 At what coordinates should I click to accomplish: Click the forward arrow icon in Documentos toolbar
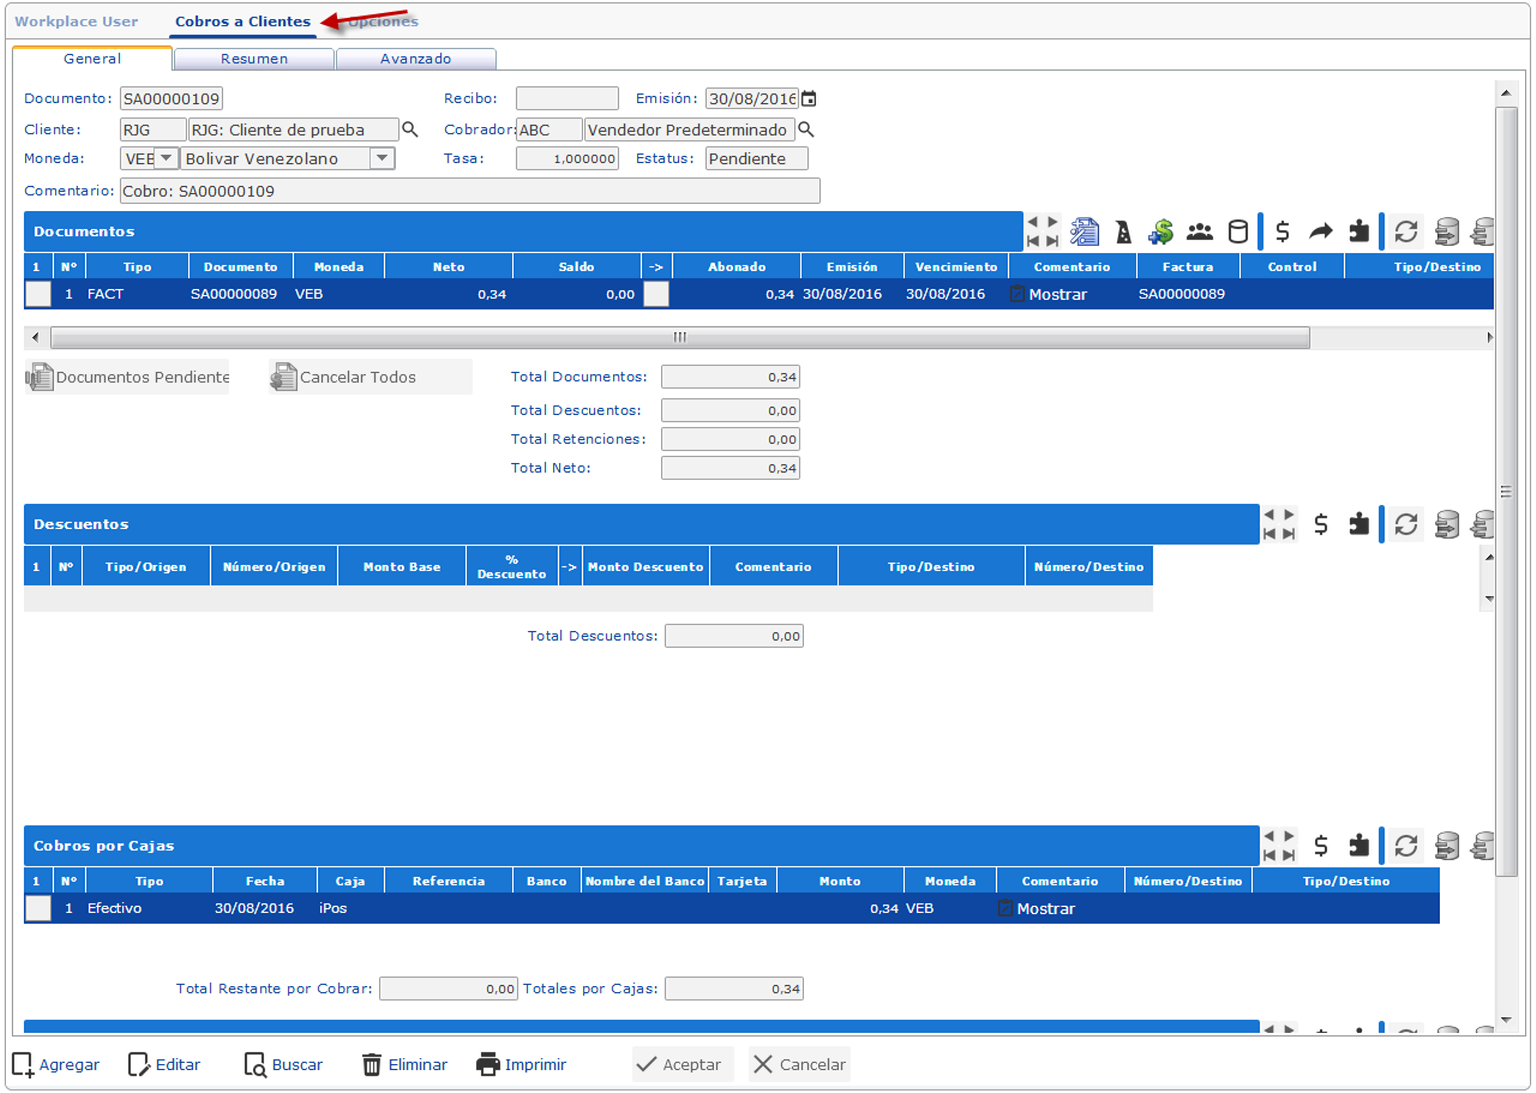(1321, 232)
